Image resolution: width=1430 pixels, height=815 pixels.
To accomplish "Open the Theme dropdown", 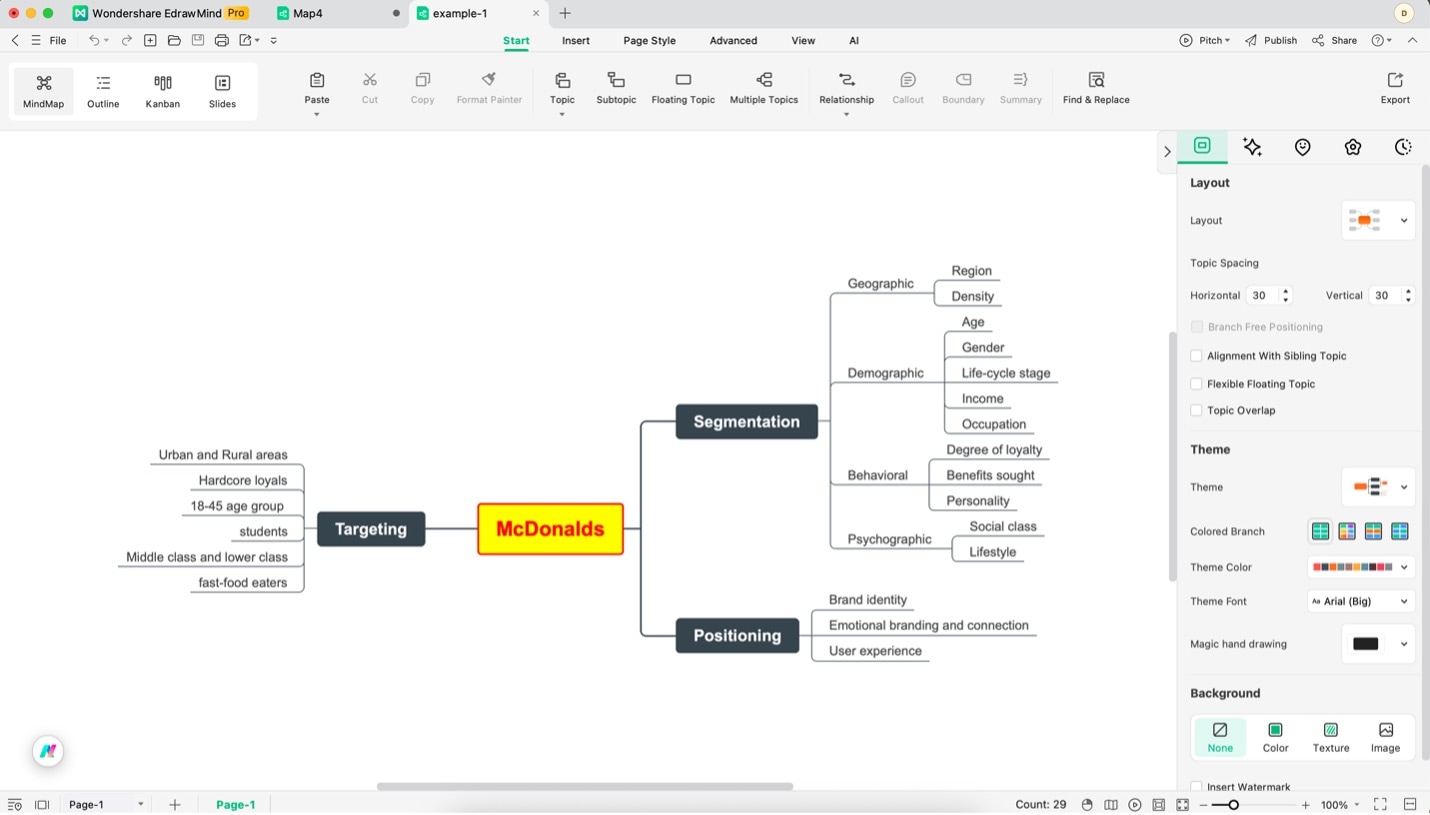I will coord(1378,487).
